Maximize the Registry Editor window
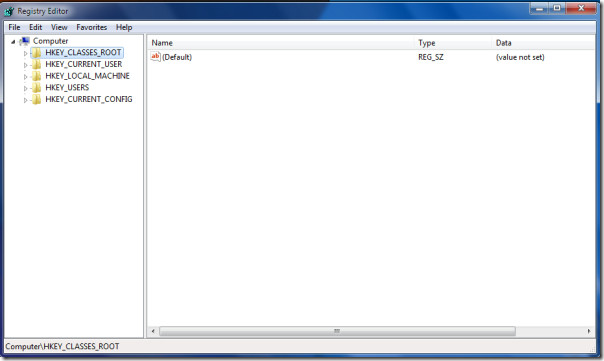The width and height of the screenshot is (604, 361). tap(557, 8)
